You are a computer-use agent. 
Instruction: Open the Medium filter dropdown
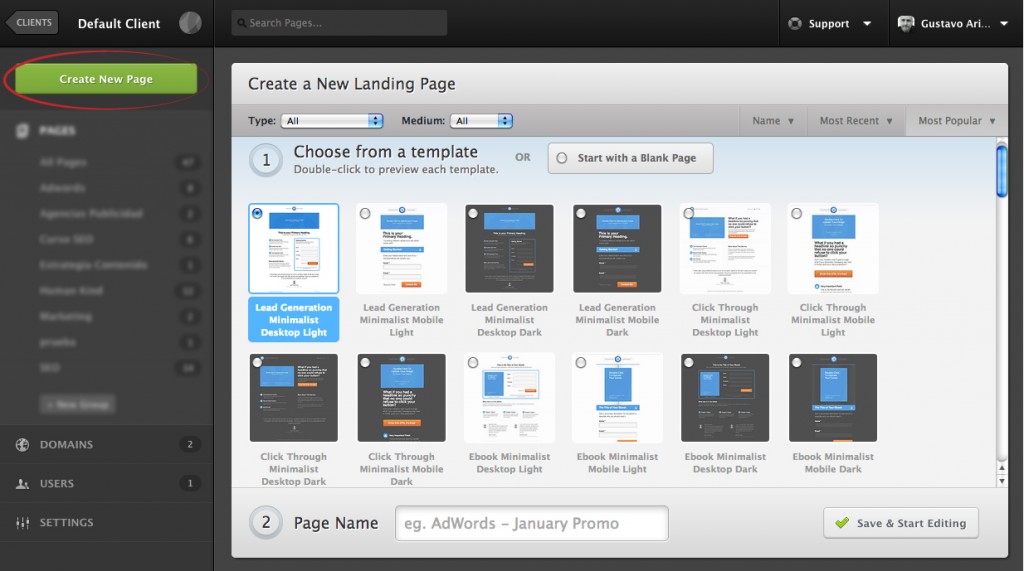click(481, 121)
